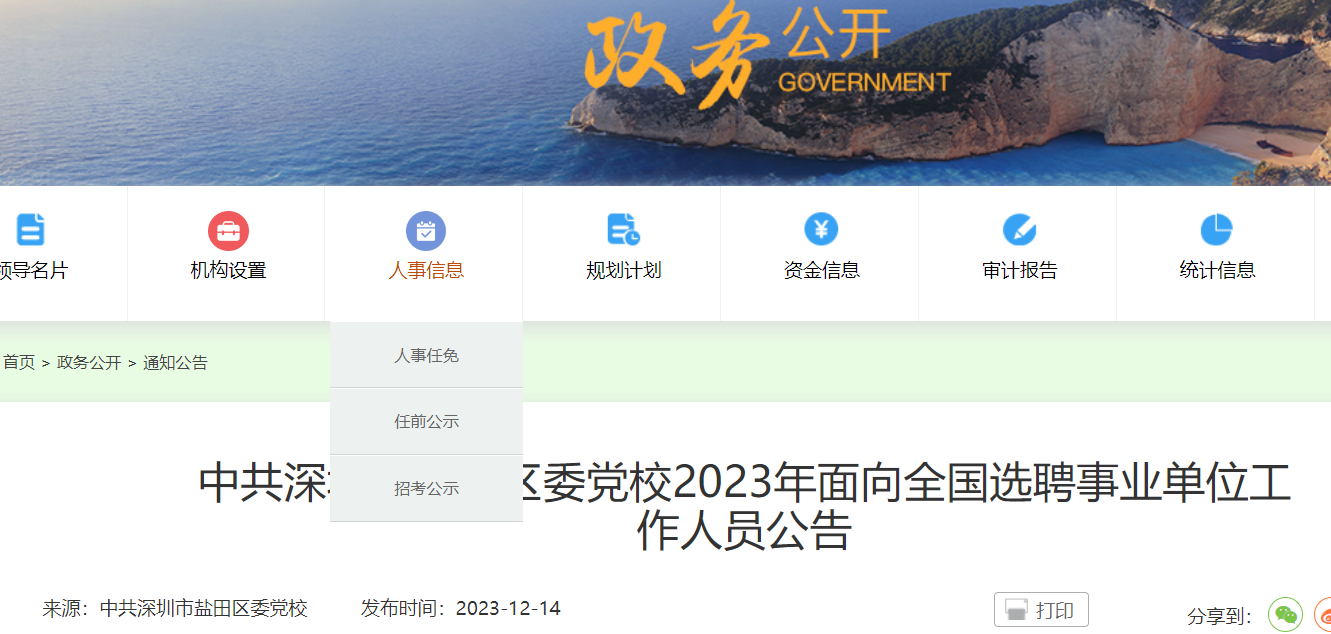The image size is (1331, 634).
Task: Click the 打印 print button
Action: point(1041,609)
